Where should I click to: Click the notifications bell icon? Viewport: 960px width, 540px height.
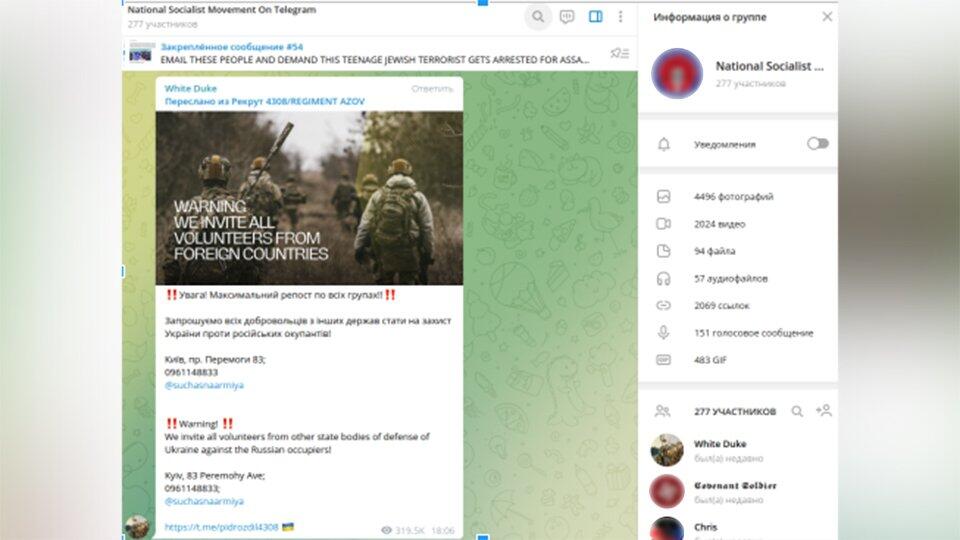pyautogui.click(x=664, y=144)
